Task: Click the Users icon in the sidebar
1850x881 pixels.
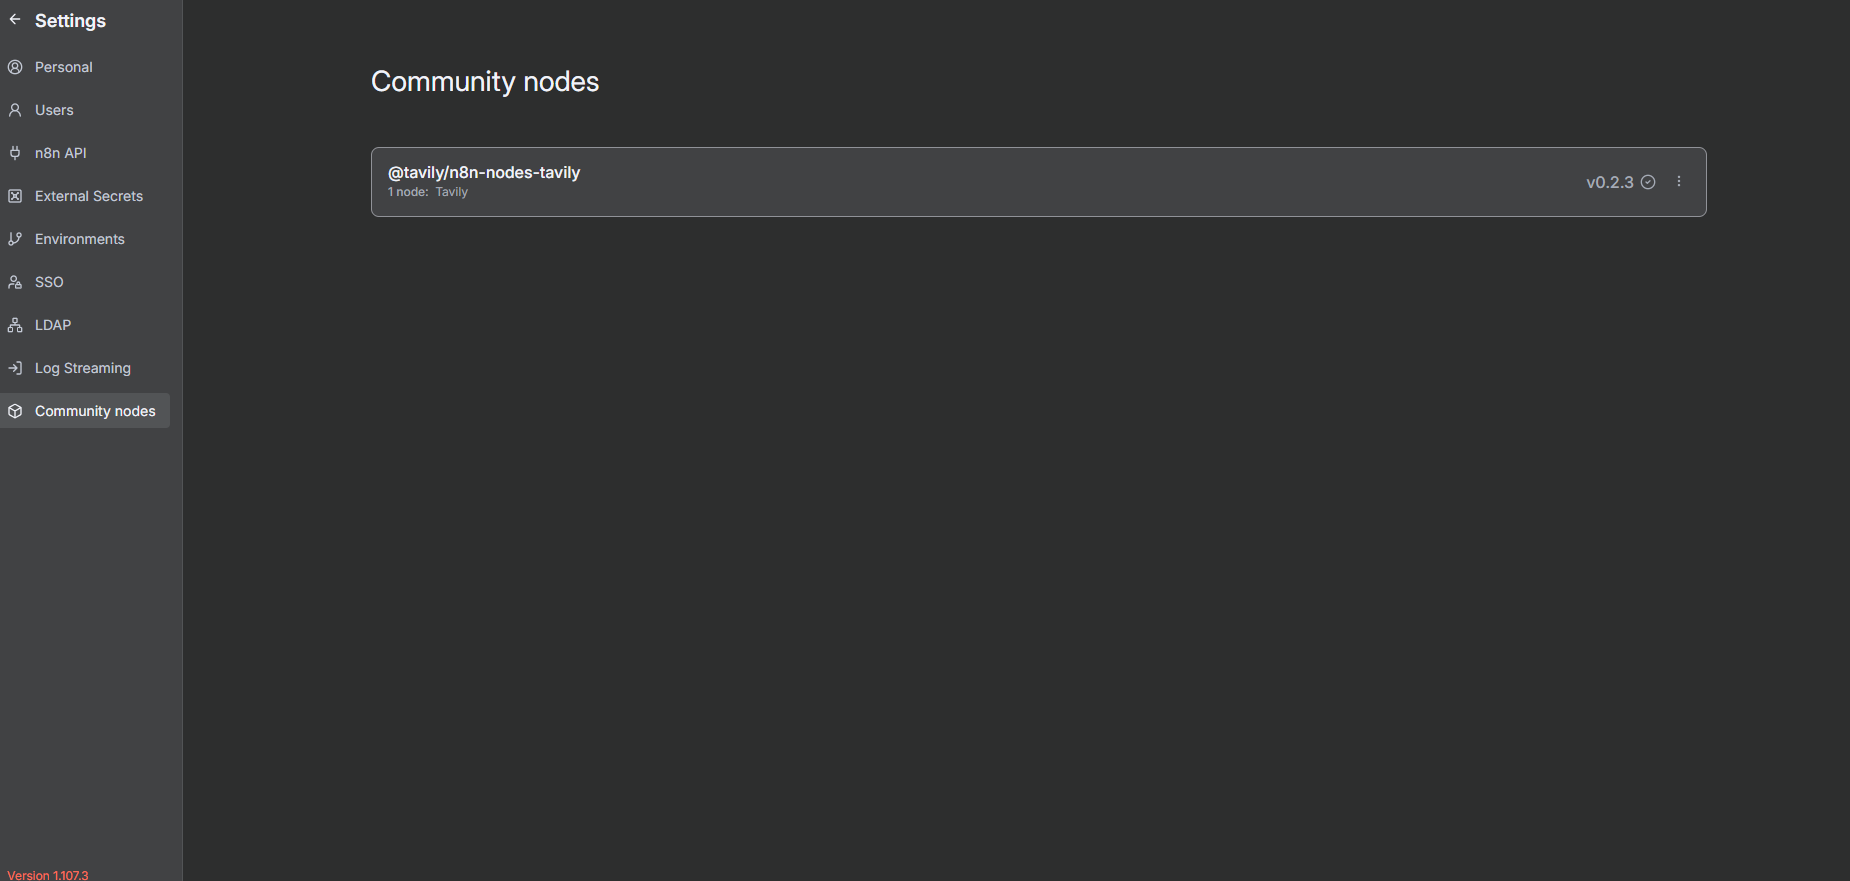Action: pos(14,109)
